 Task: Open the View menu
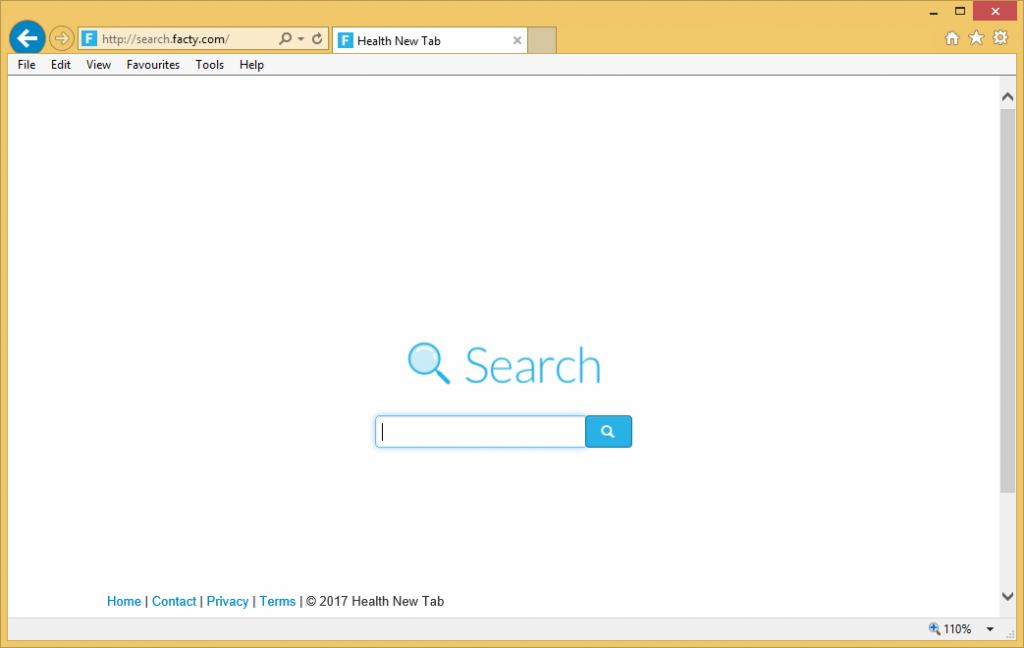pyautogui.click(x=99, y=65)
